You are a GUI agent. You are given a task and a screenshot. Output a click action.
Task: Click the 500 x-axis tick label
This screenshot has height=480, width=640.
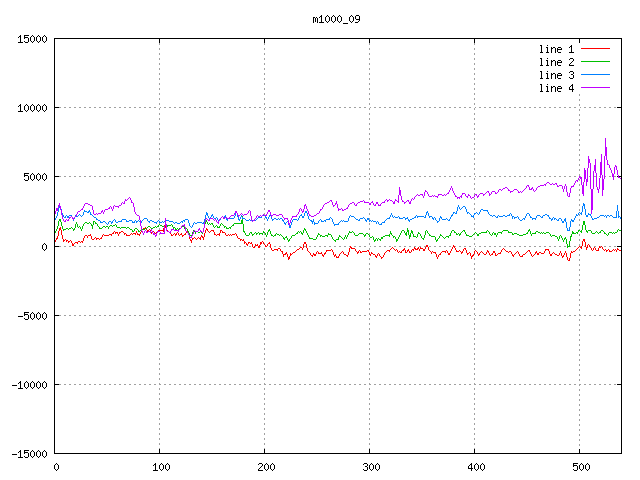[580, 467]
